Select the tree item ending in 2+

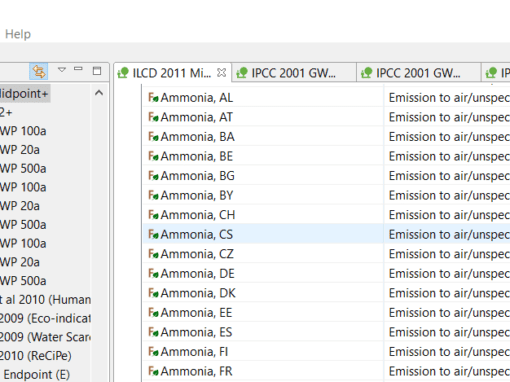(6, 112)
